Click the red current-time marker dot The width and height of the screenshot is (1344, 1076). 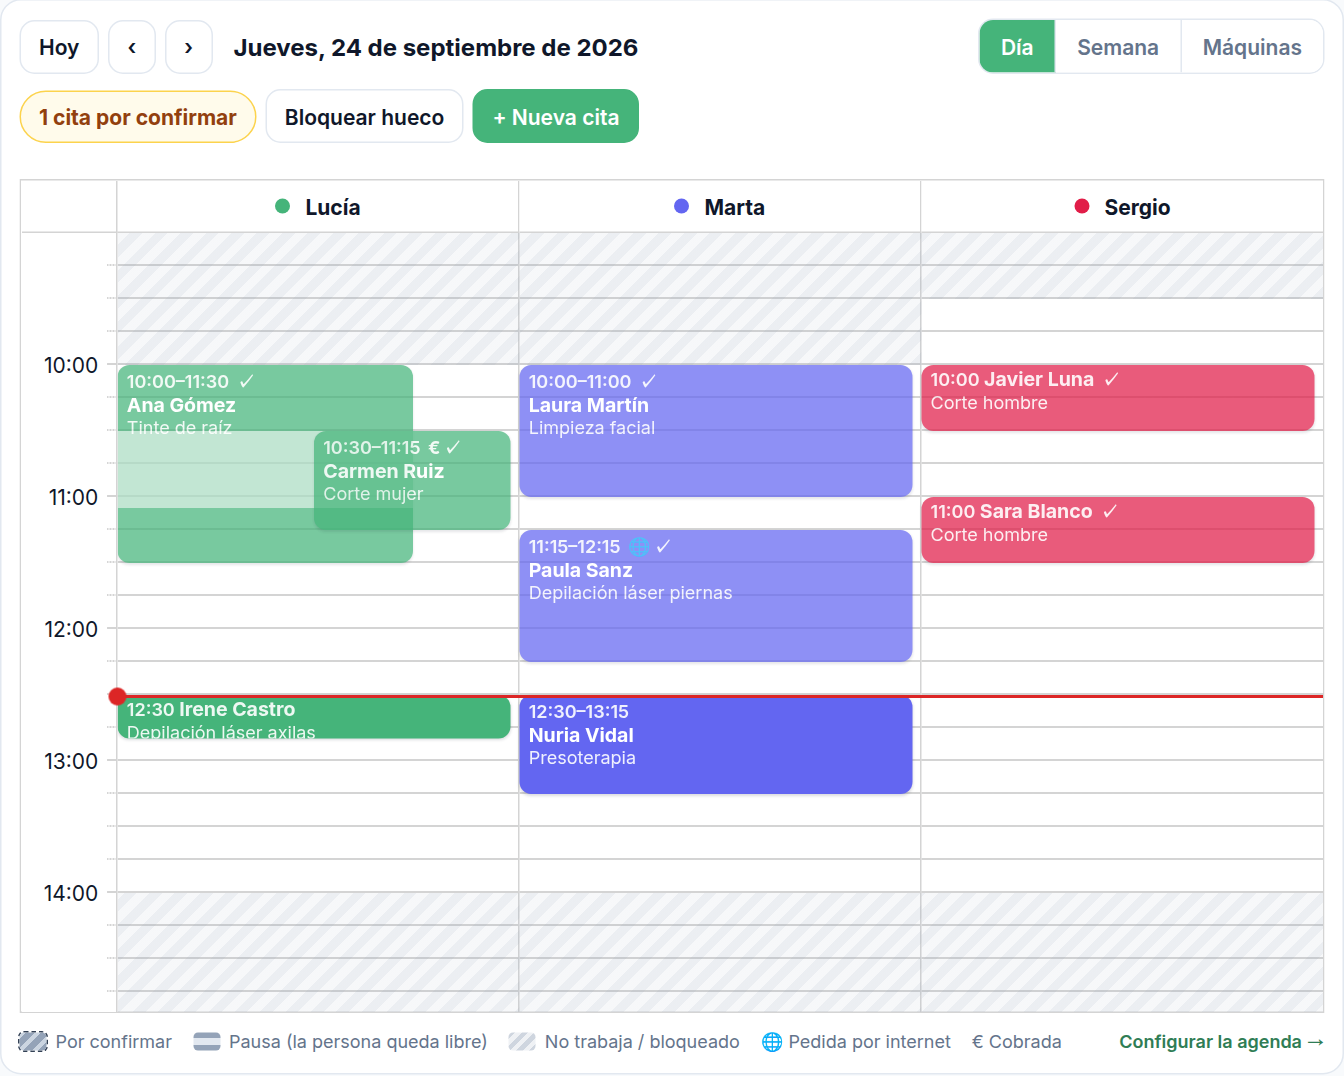(117, 696)
